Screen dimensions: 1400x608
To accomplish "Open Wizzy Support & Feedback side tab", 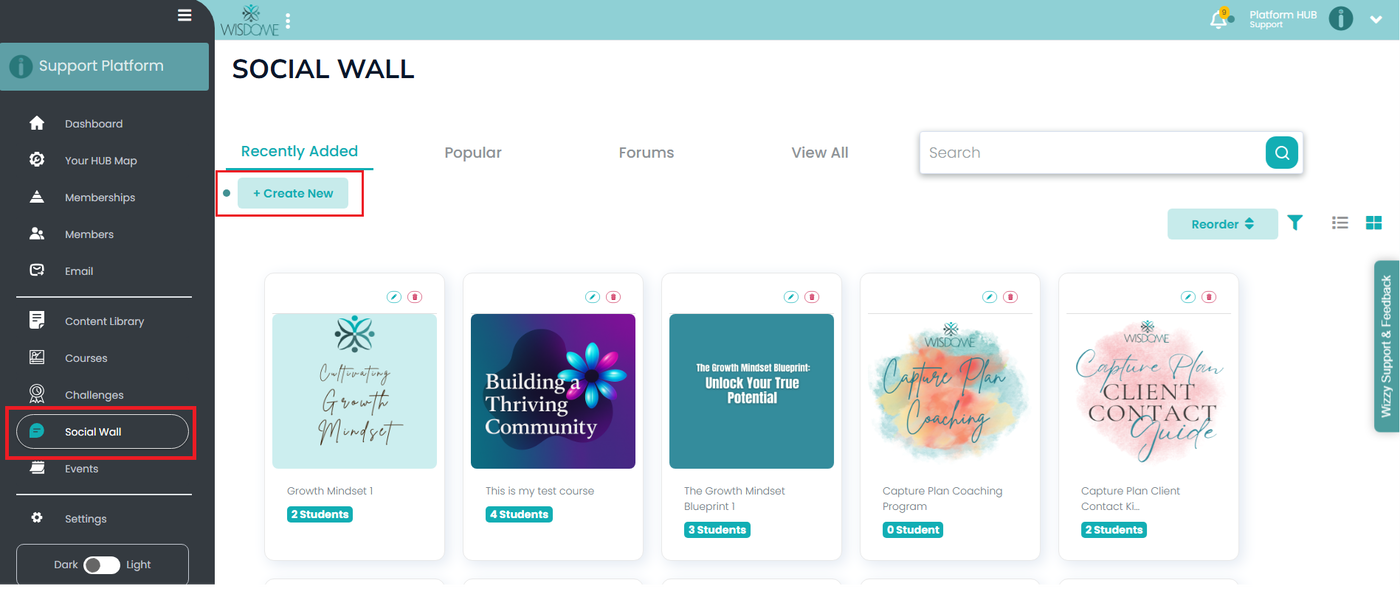I will (x=1386, y=346).
